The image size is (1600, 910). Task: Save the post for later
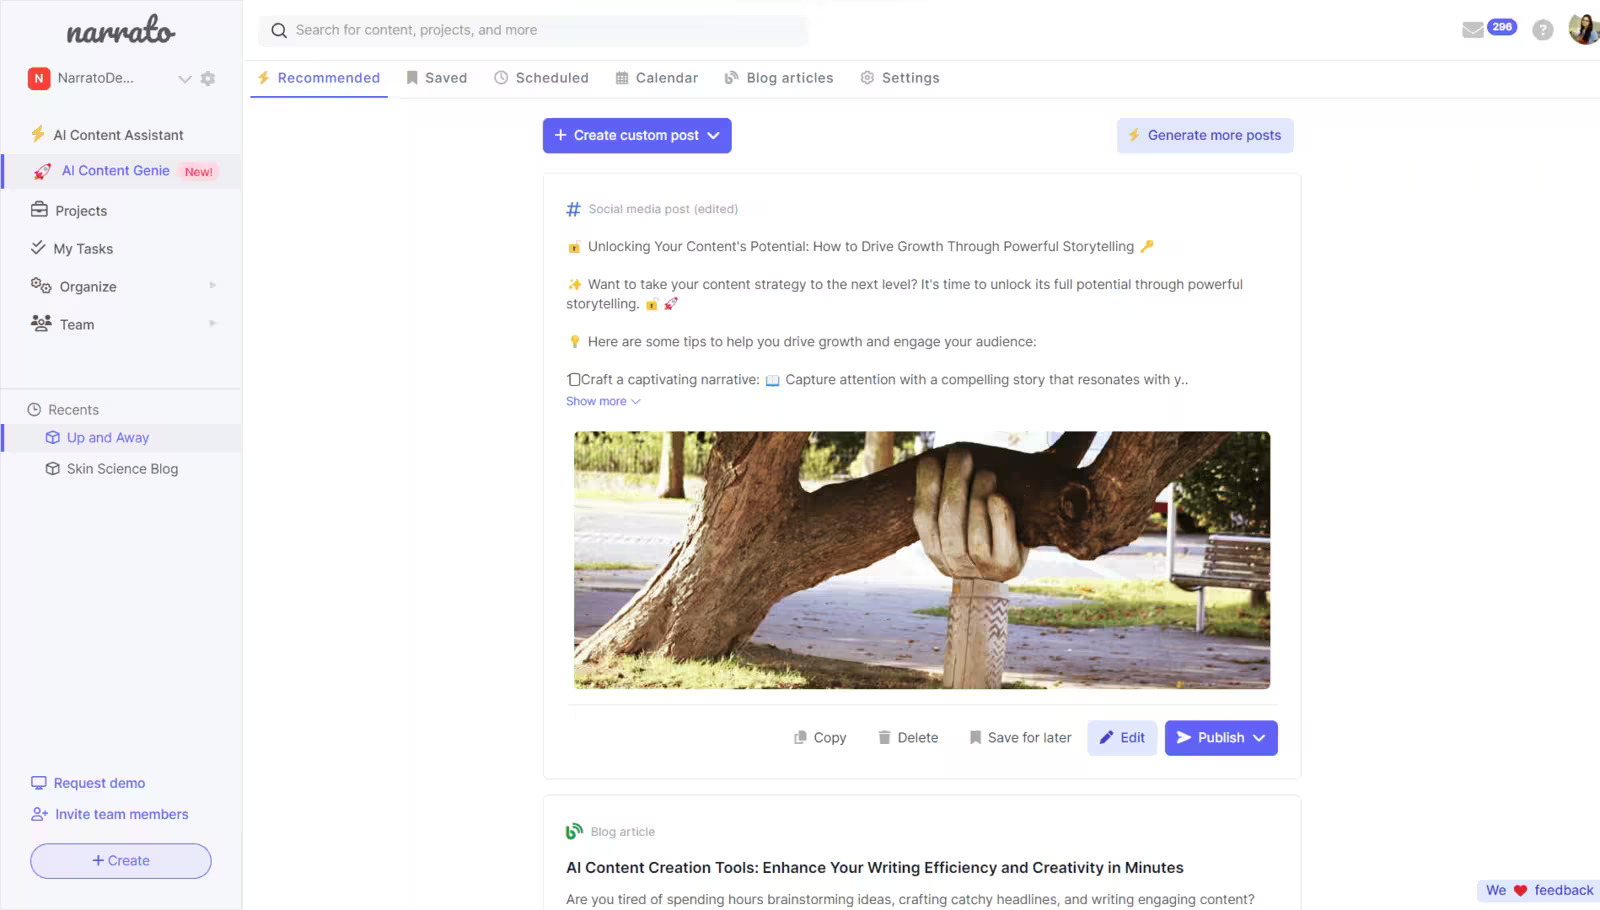1020,738
